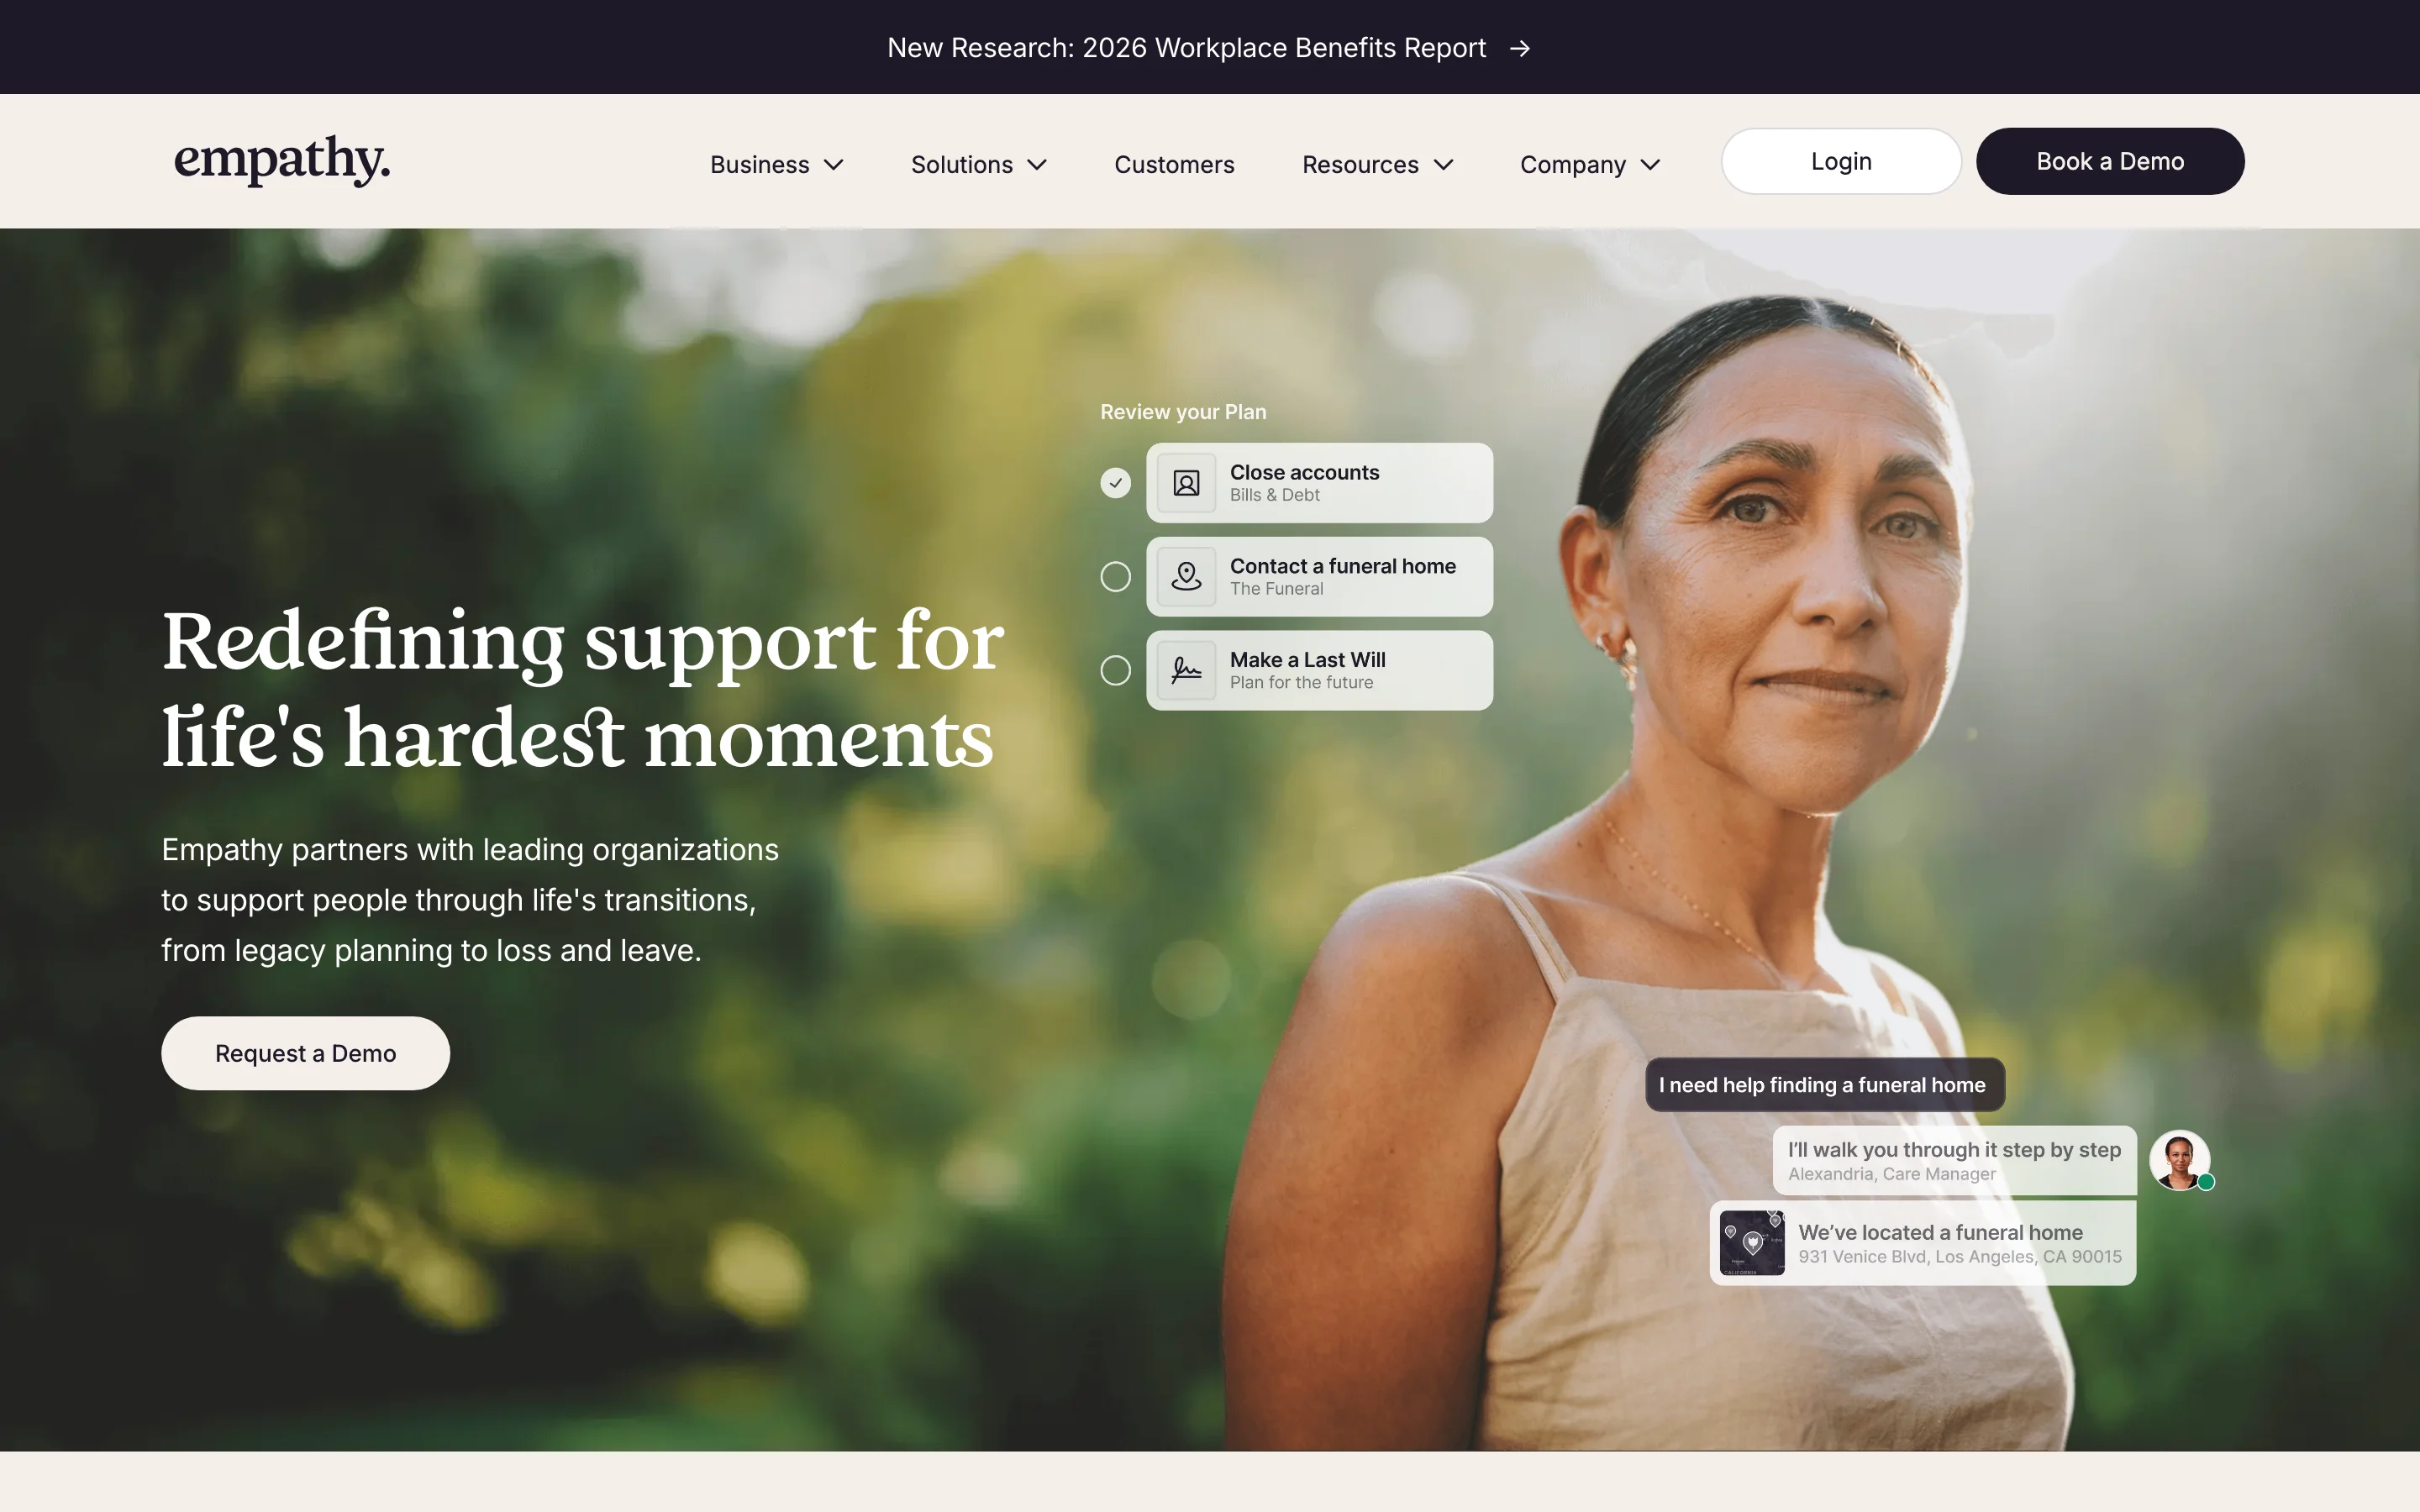
Task: Click the green online status dot
Action: click(x=2206, y=1182)
